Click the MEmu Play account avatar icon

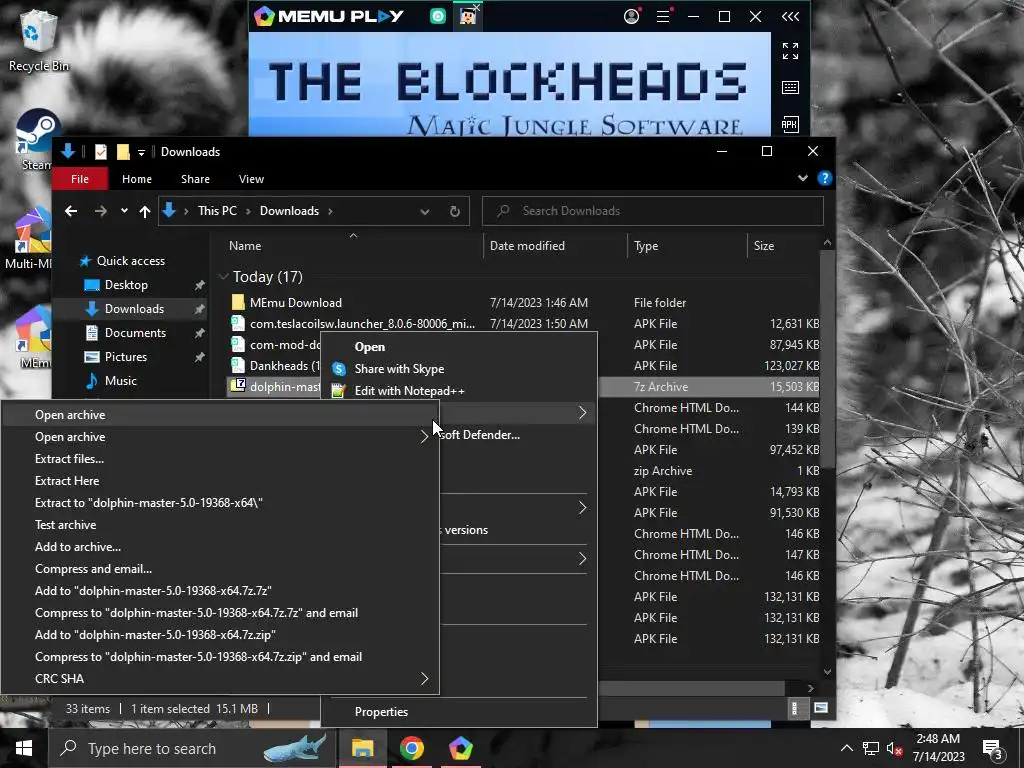click(632, 16)
